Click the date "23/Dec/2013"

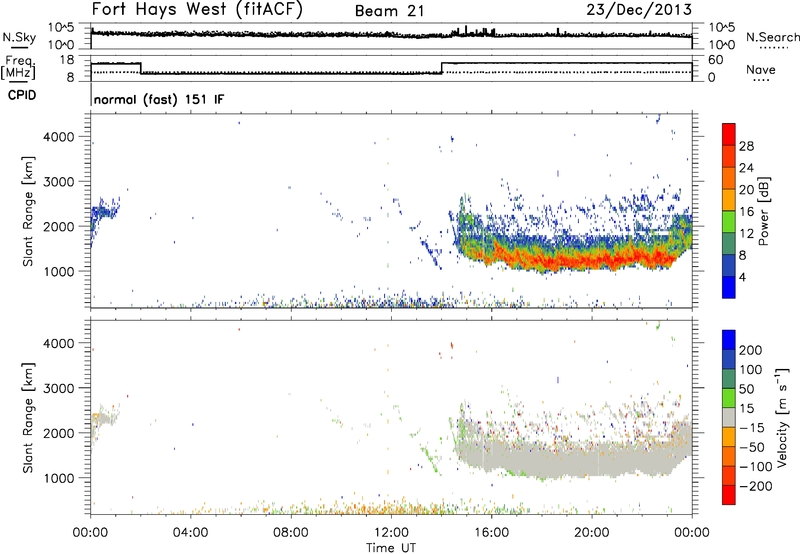click(639, 9)
